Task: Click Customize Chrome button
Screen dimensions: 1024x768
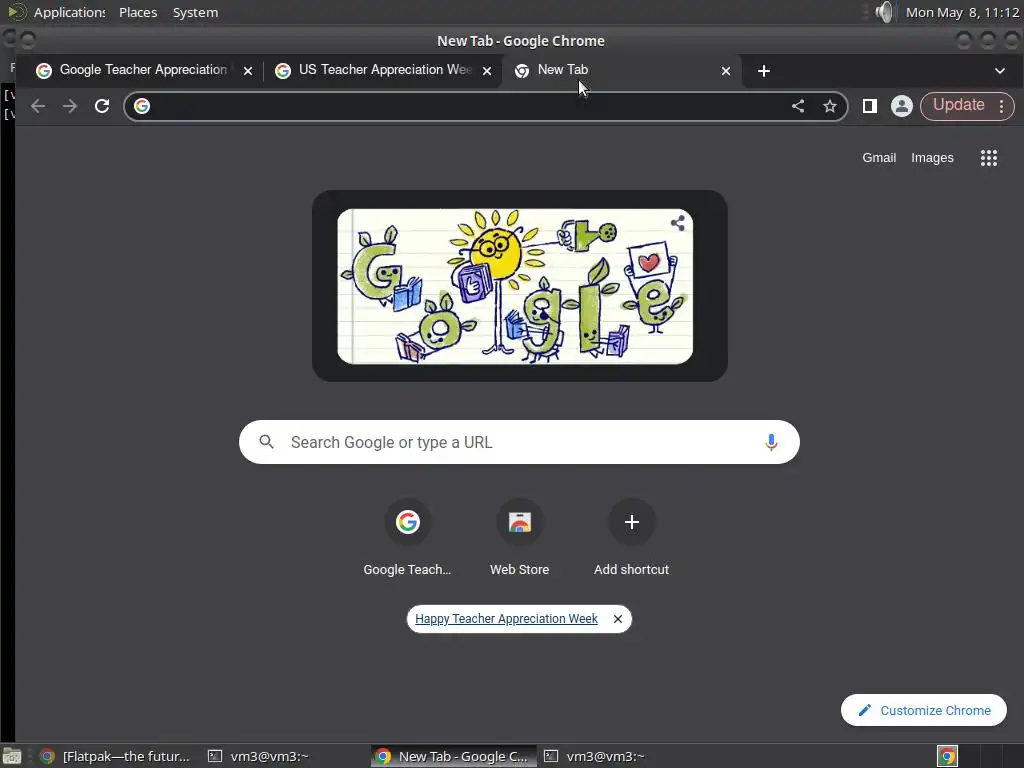Action: click(x=923, y=710)
